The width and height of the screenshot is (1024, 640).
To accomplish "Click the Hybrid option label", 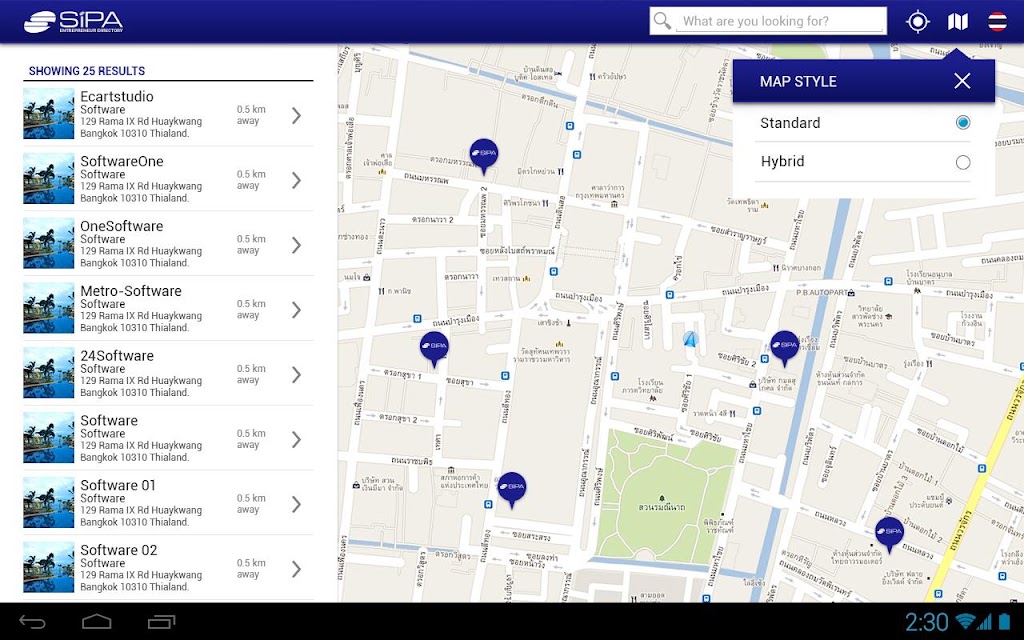I will [782, 161].
